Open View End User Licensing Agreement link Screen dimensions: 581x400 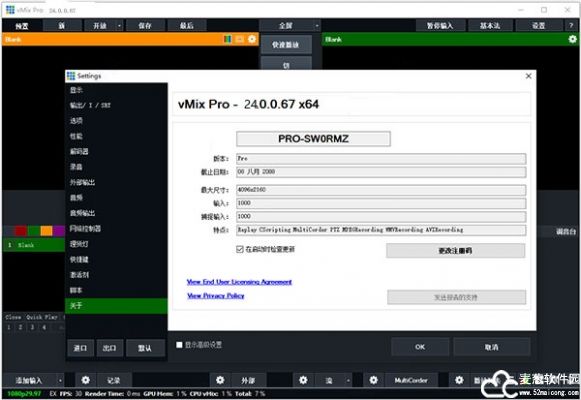click(239, 282)
